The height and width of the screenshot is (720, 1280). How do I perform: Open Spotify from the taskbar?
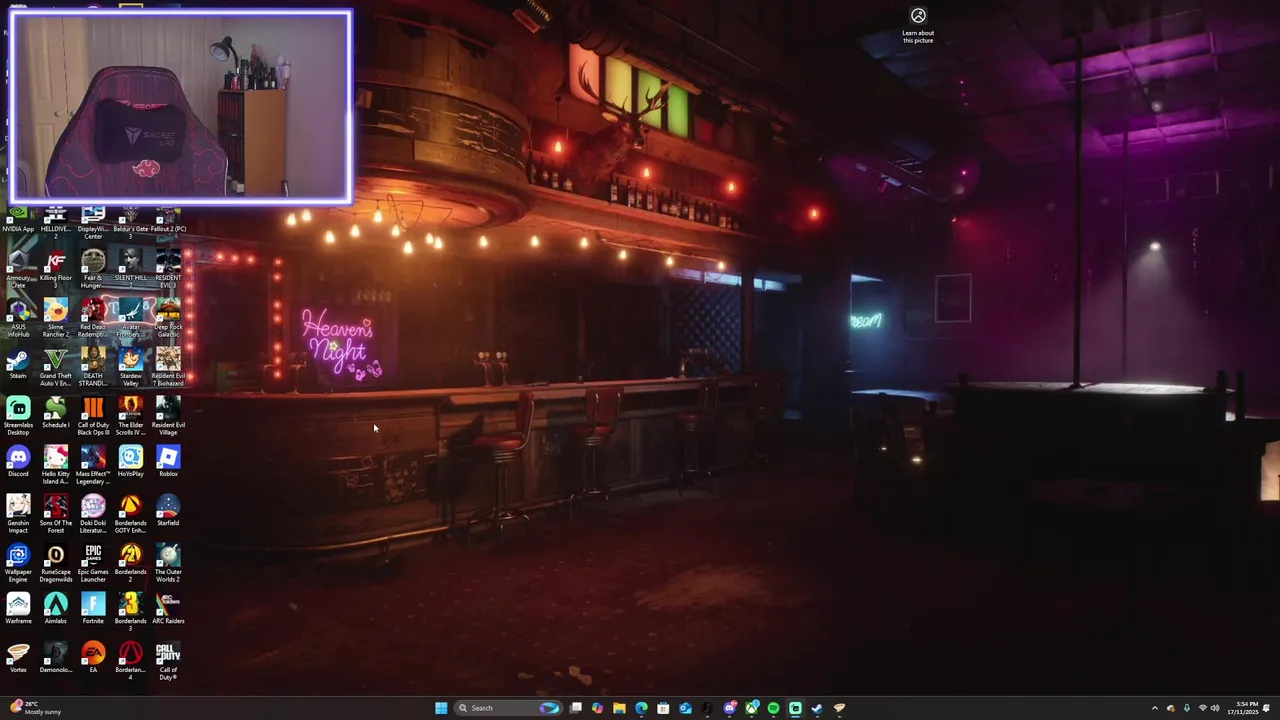773,708
